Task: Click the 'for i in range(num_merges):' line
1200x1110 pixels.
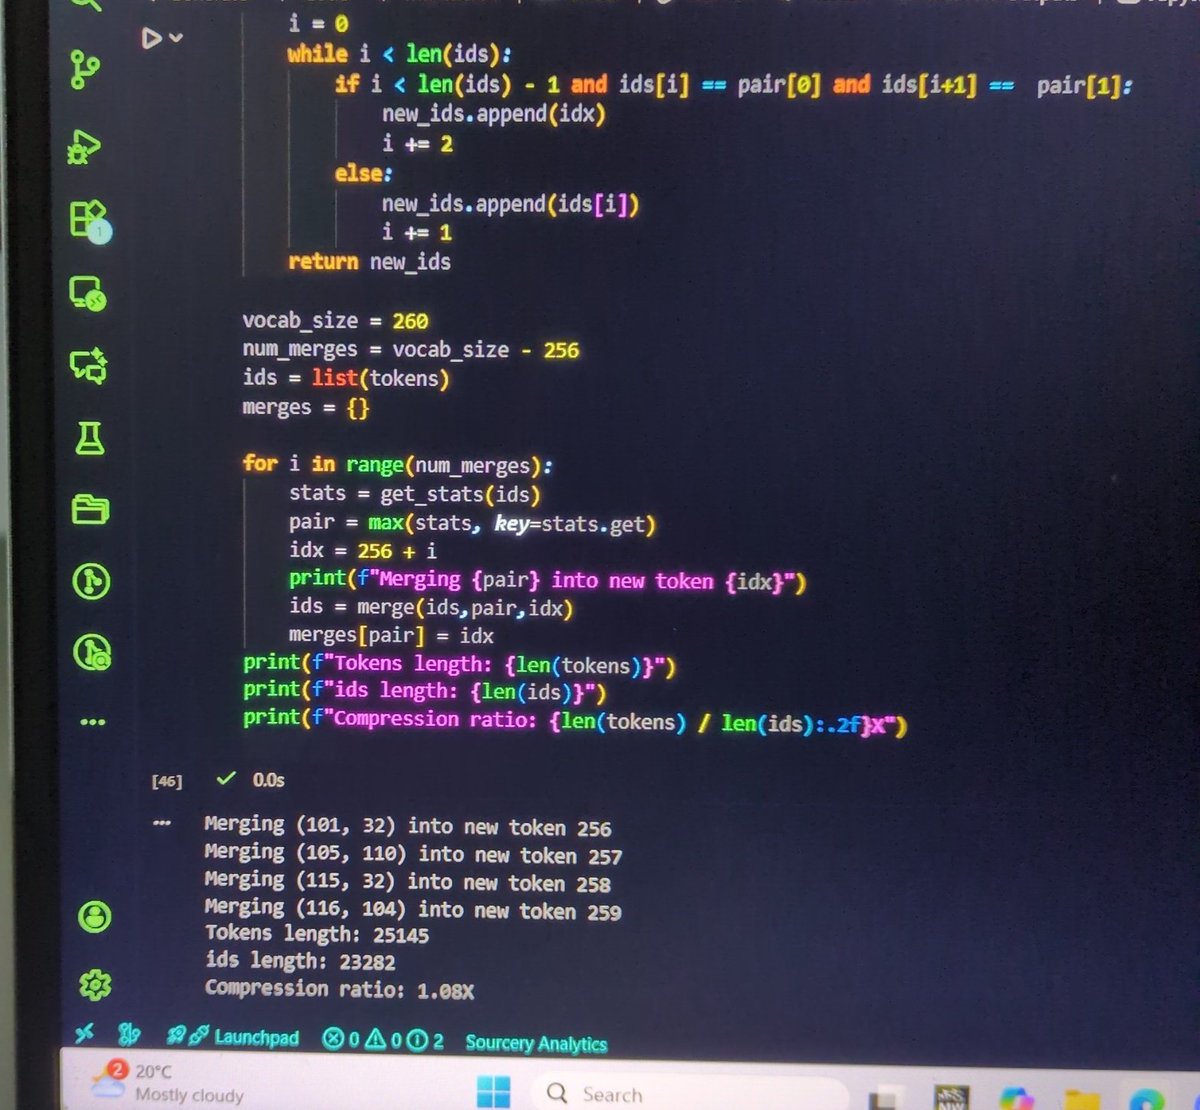Action: [x=398, y=464]
